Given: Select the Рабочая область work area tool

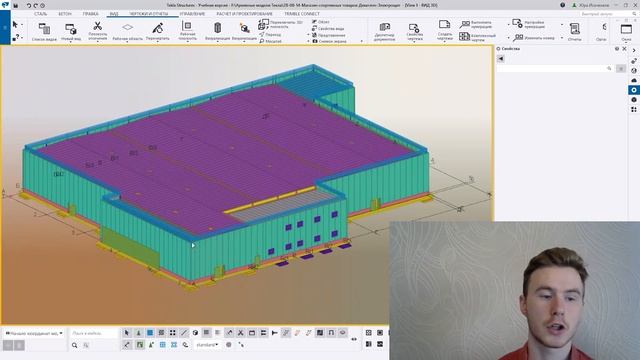Looking at the screenshot, I should (x=127, y=31).
